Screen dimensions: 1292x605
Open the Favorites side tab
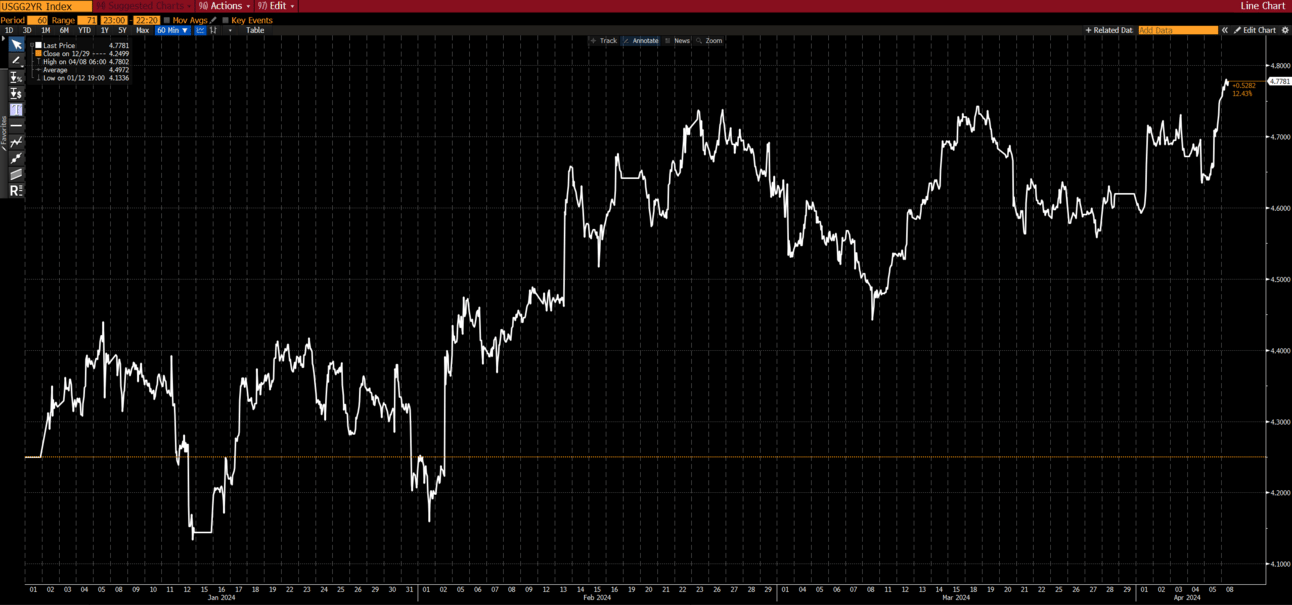click(4, 133)
